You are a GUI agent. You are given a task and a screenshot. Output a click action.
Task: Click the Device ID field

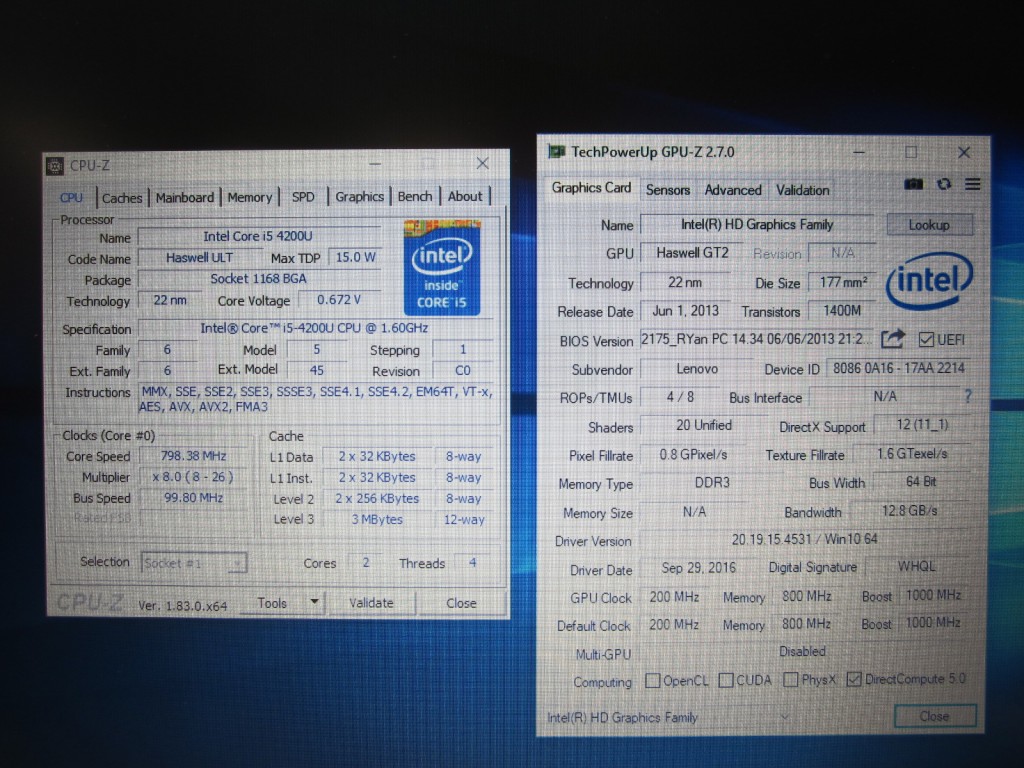(x=899, y=368)
